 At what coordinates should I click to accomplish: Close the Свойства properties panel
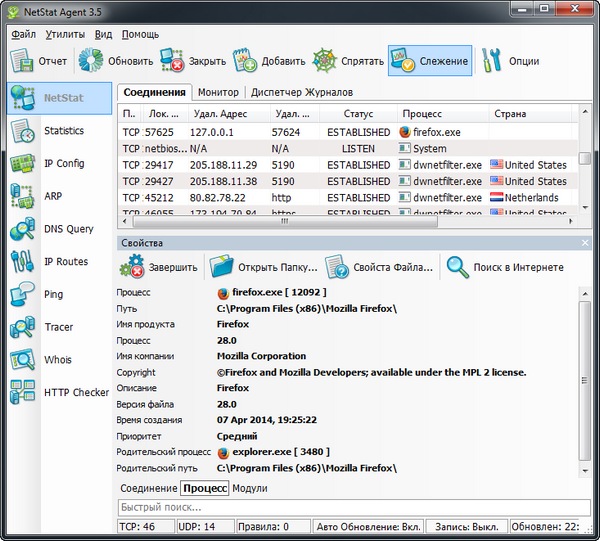coord(584,243)
